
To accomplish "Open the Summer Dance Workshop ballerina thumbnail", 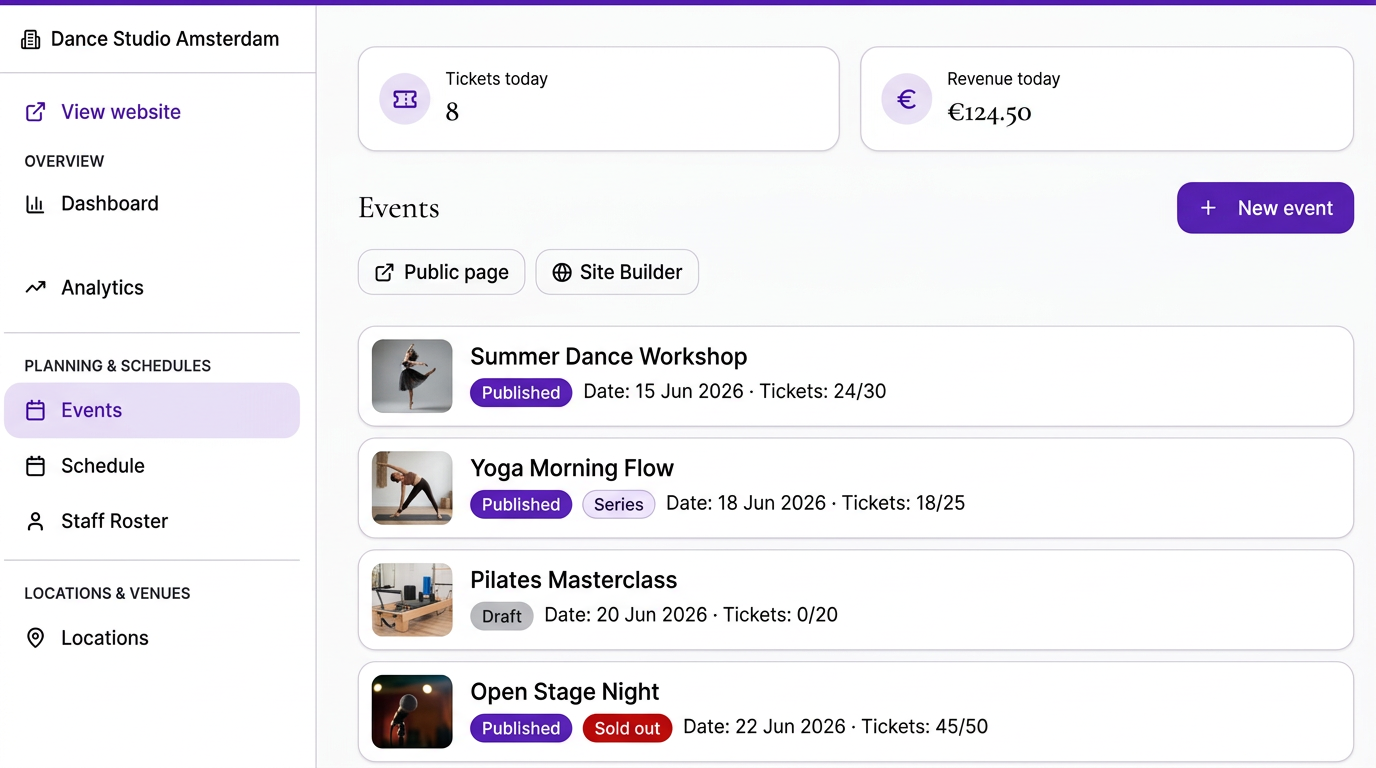I will click(x=412, y=376).
